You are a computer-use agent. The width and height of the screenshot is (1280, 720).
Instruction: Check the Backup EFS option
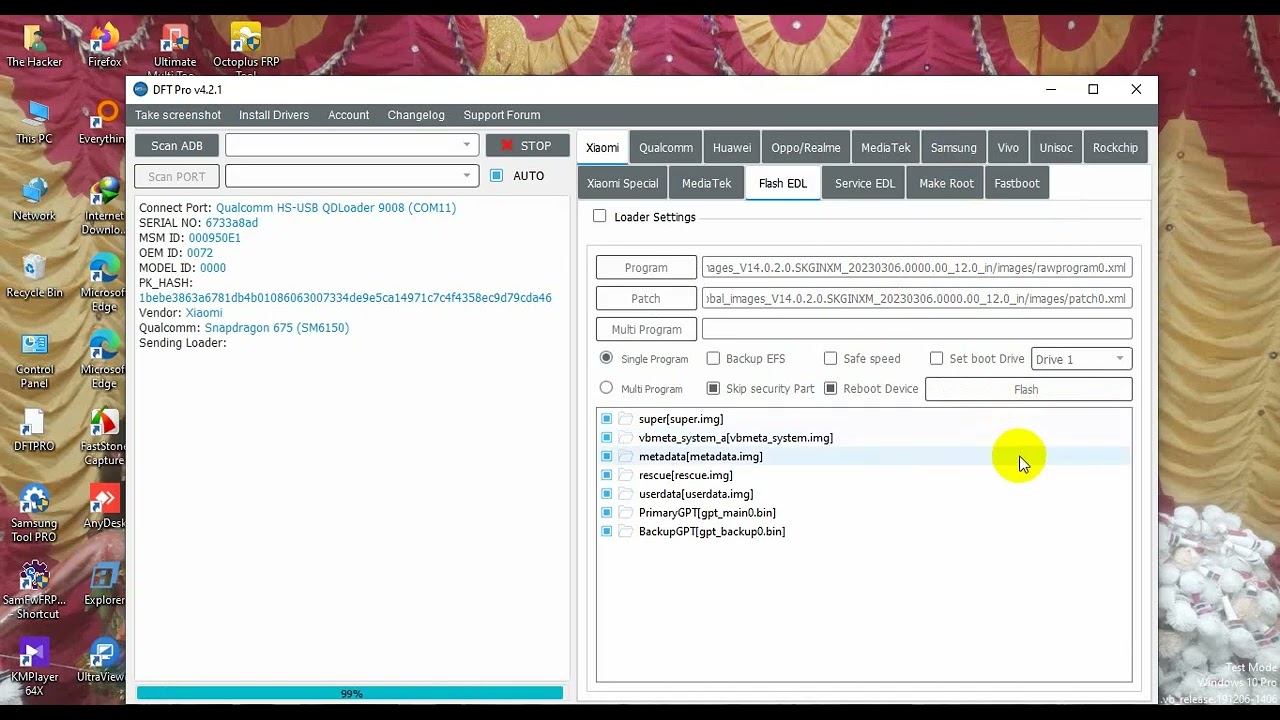point(713,358)
